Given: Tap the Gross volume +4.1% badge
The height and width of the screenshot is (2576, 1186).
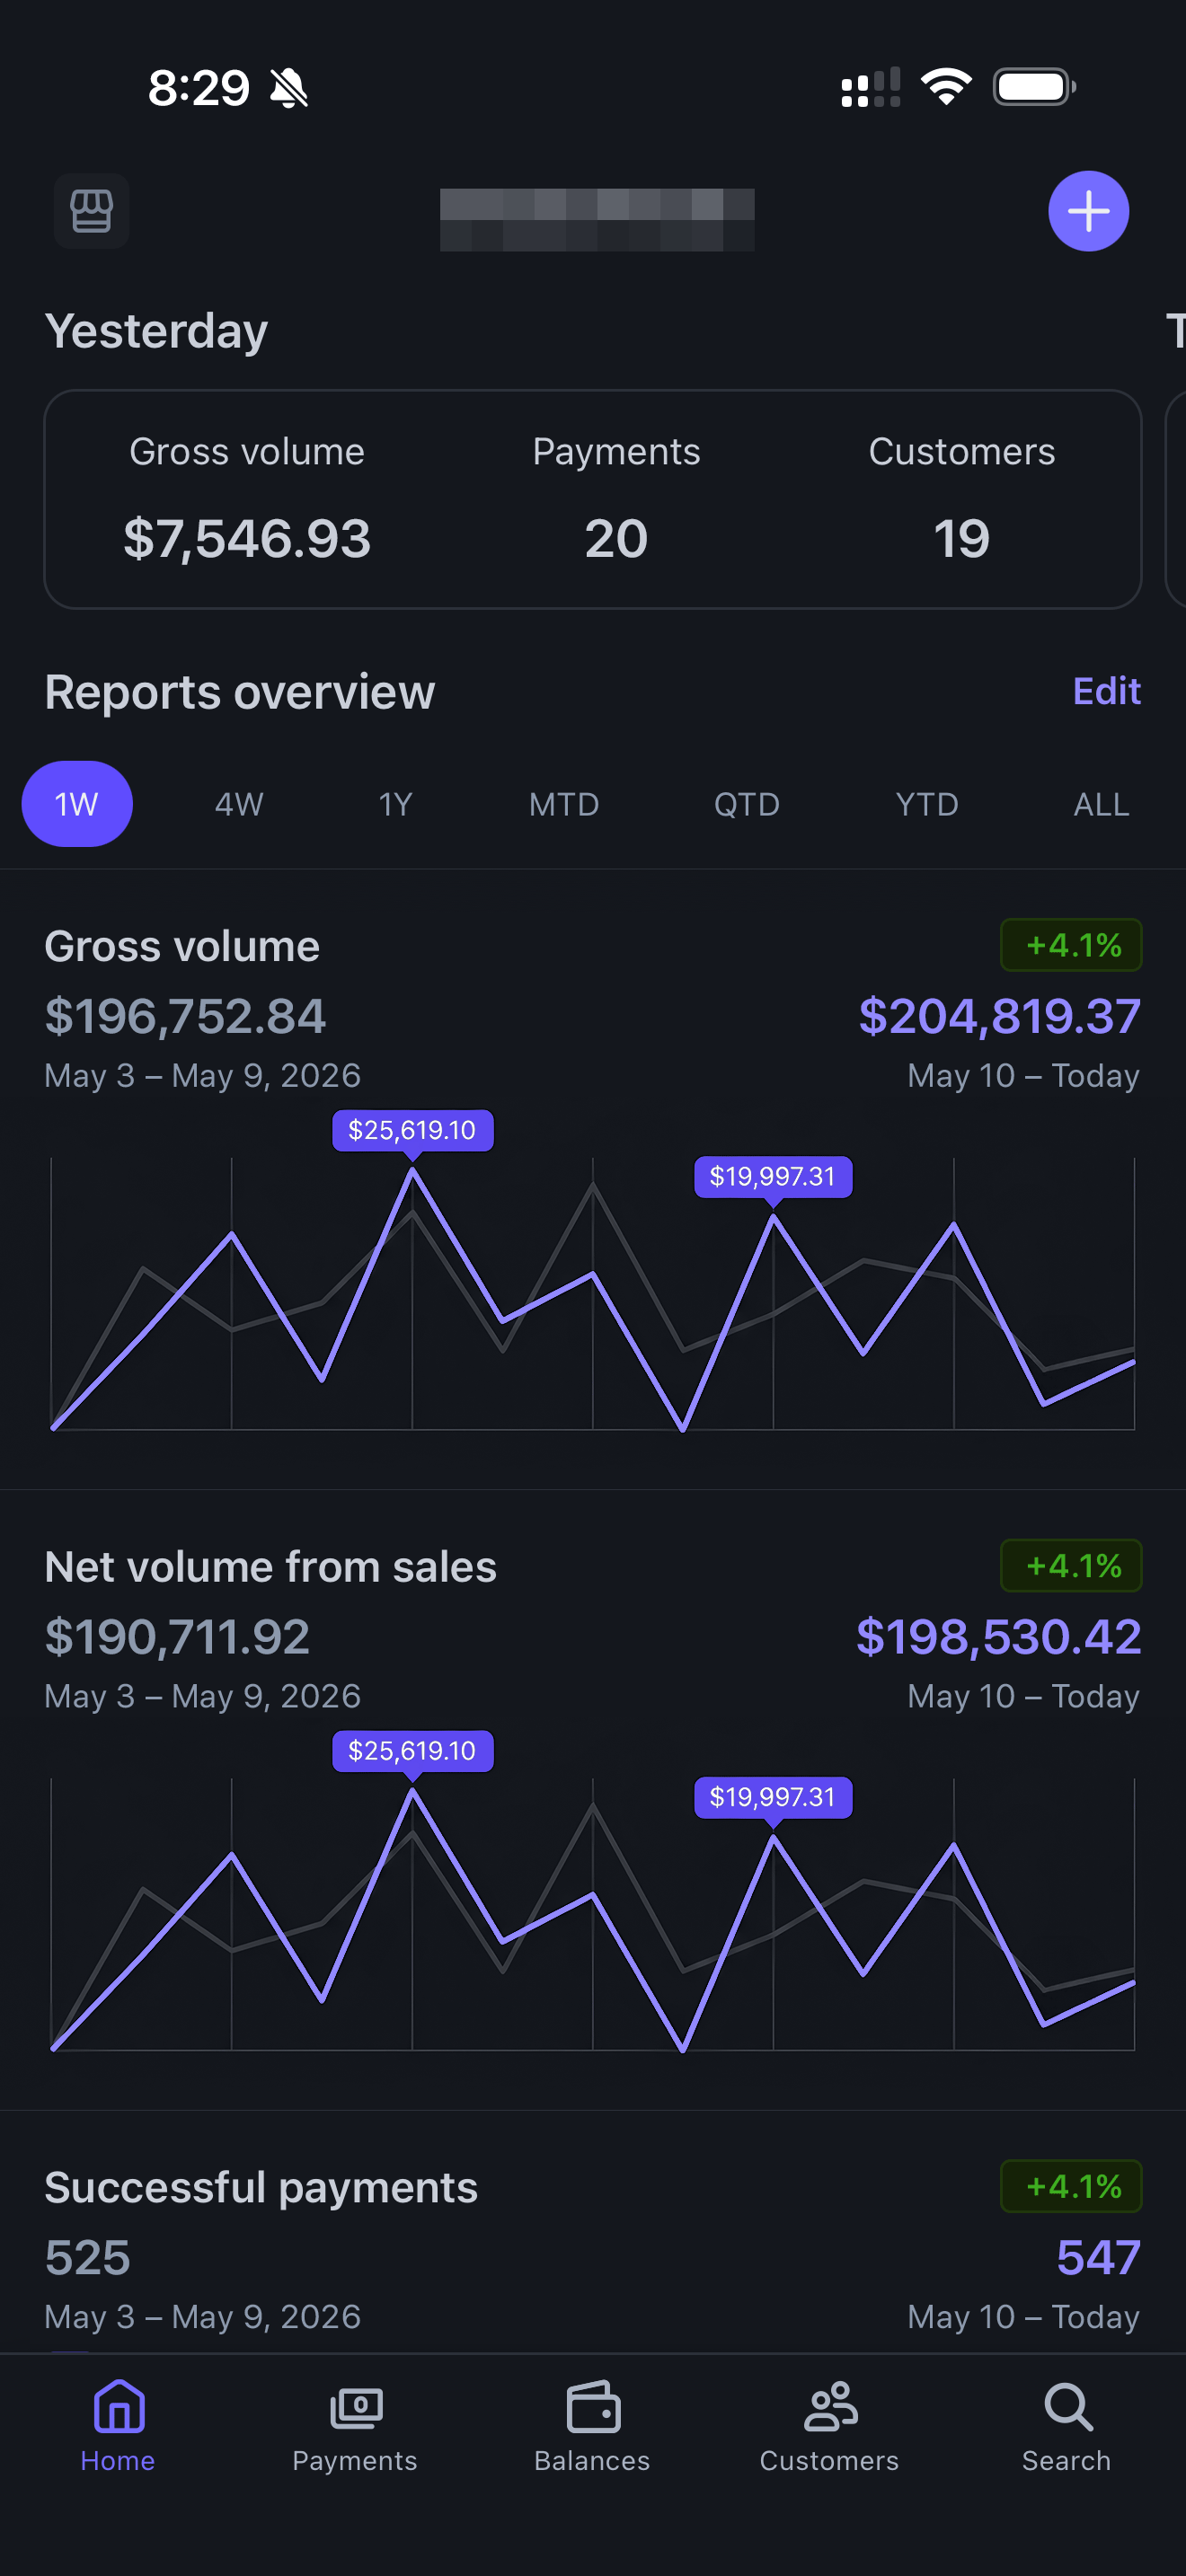Looking at the screenshot, I should click(1071, 945).
